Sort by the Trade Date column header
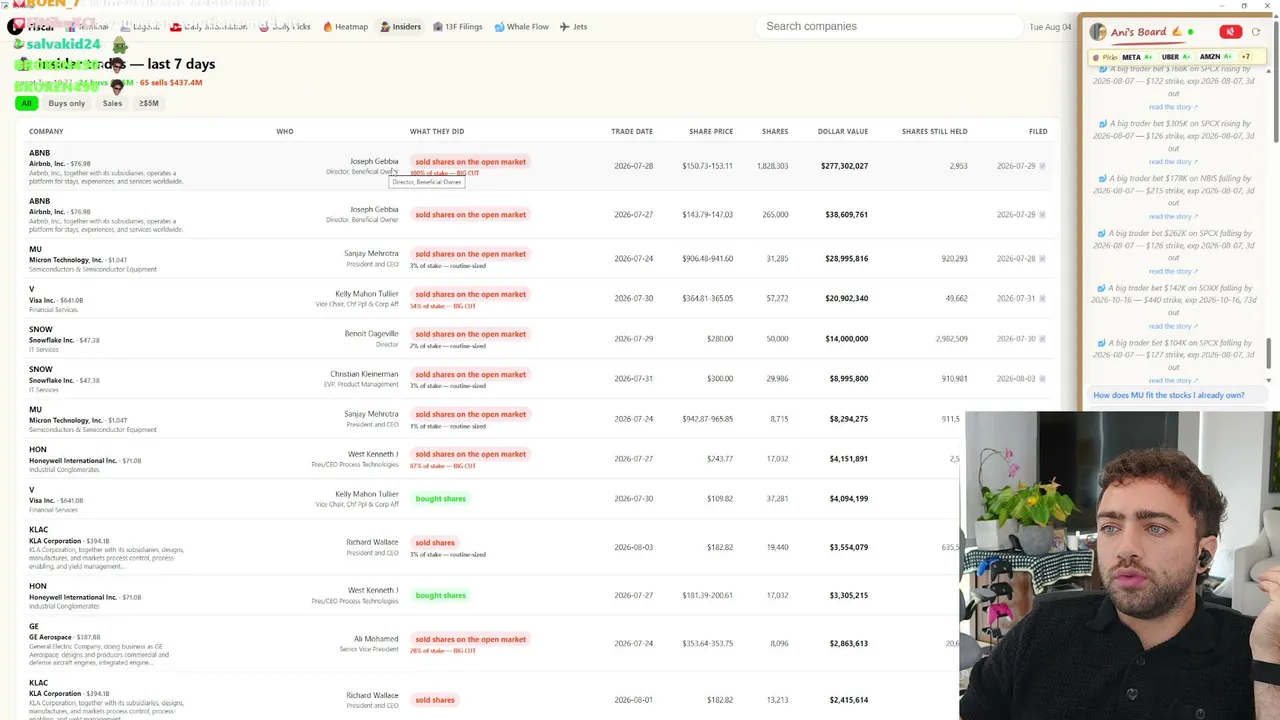The image size is (1280, 720). click(632, 131)
